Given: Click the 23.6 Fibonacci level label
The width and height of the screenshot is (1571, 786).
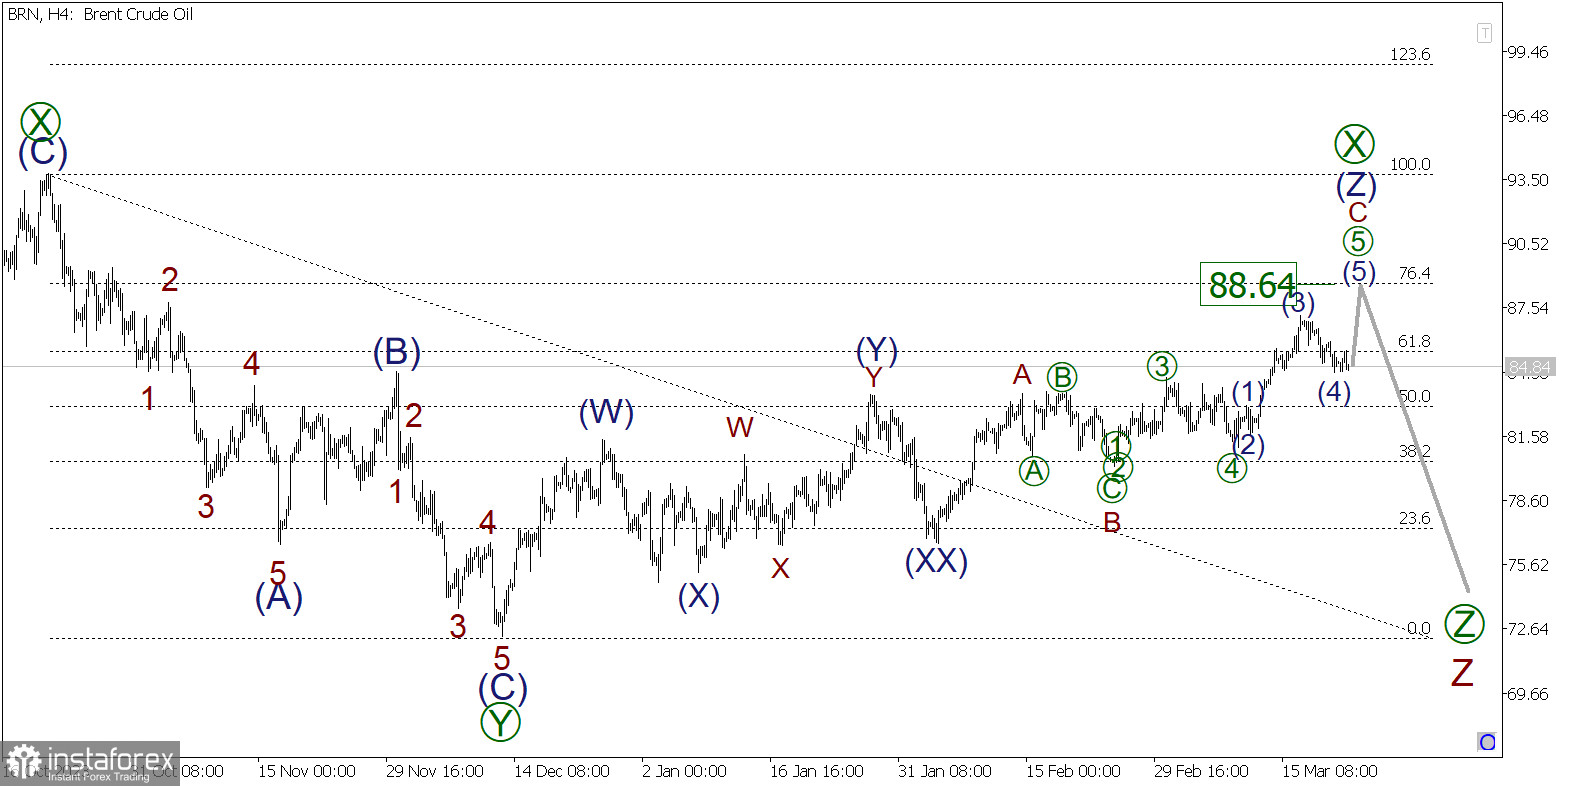Looking at the screenshot, I should point(1414,519).
